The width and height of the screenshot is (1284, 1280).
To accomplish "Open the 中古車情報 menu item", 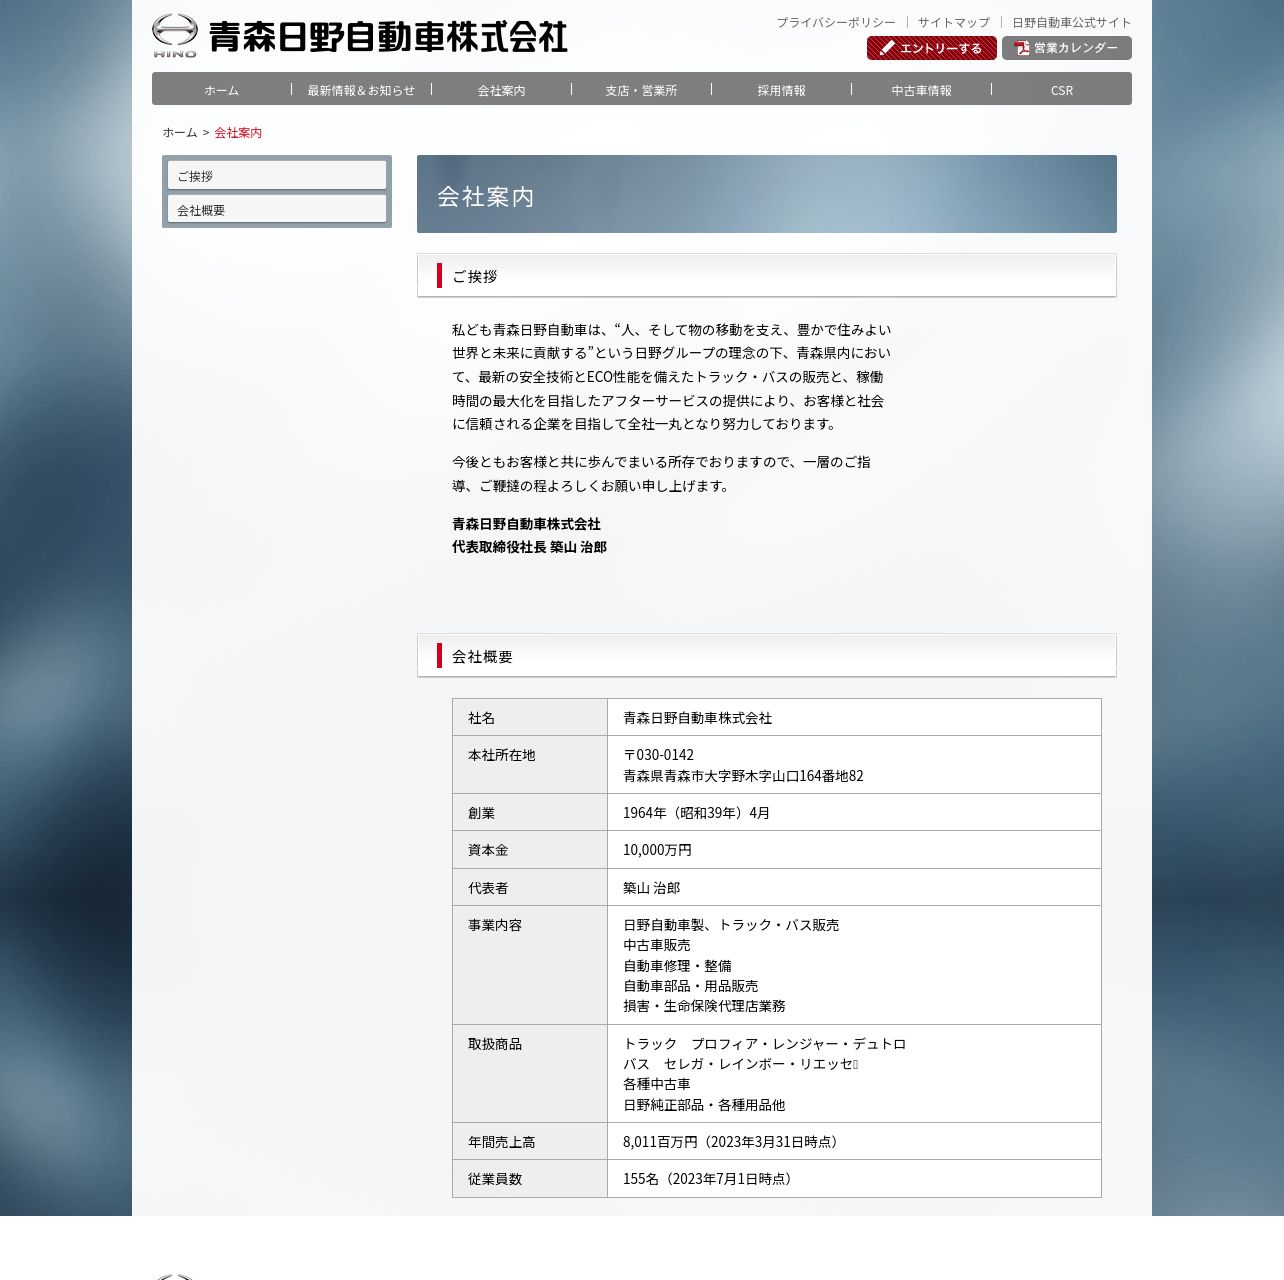I will tap(921, 90).
